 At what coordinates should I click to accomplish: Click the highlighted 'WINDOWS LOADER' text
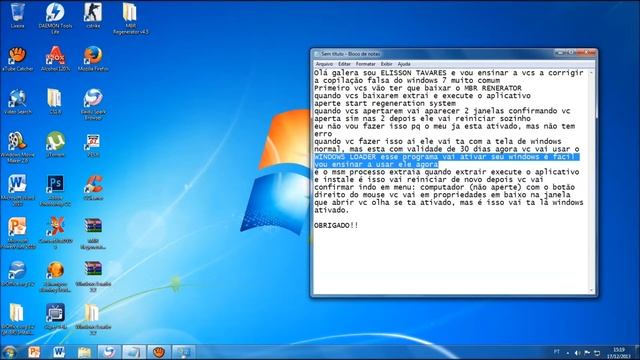point(345,157)
